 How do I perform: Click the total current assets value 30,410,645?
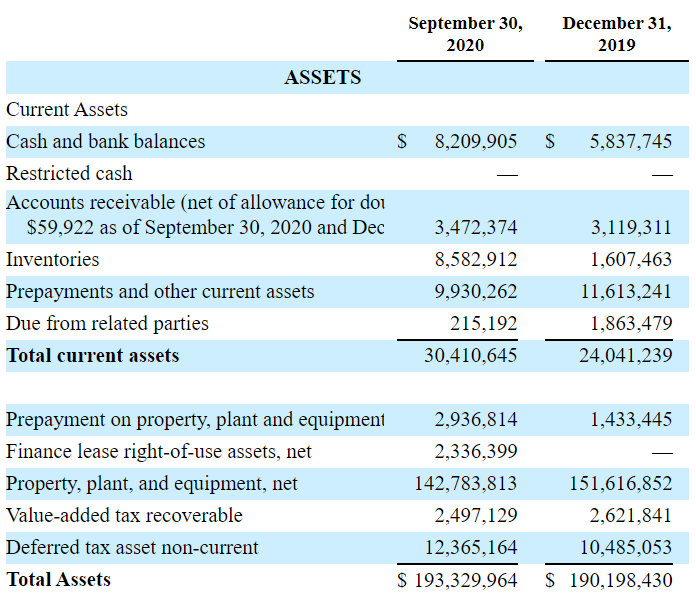[471, 356]
